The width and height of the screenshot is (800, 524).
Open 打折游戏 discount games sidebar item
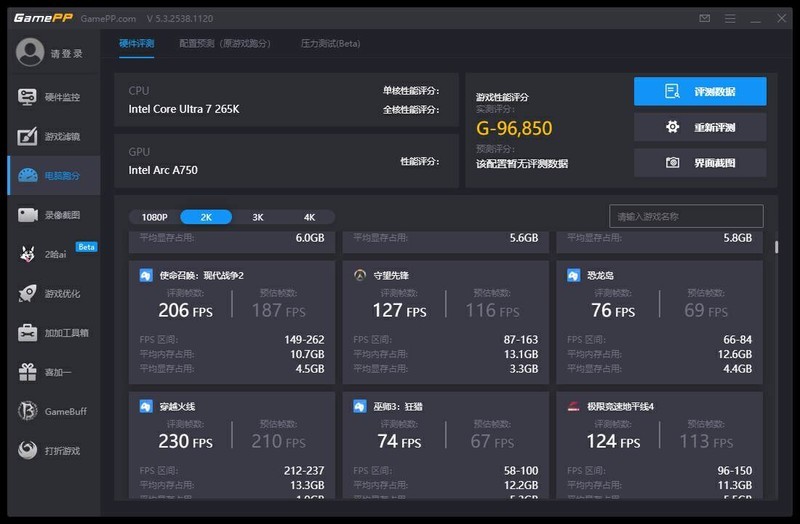(54, 451)
